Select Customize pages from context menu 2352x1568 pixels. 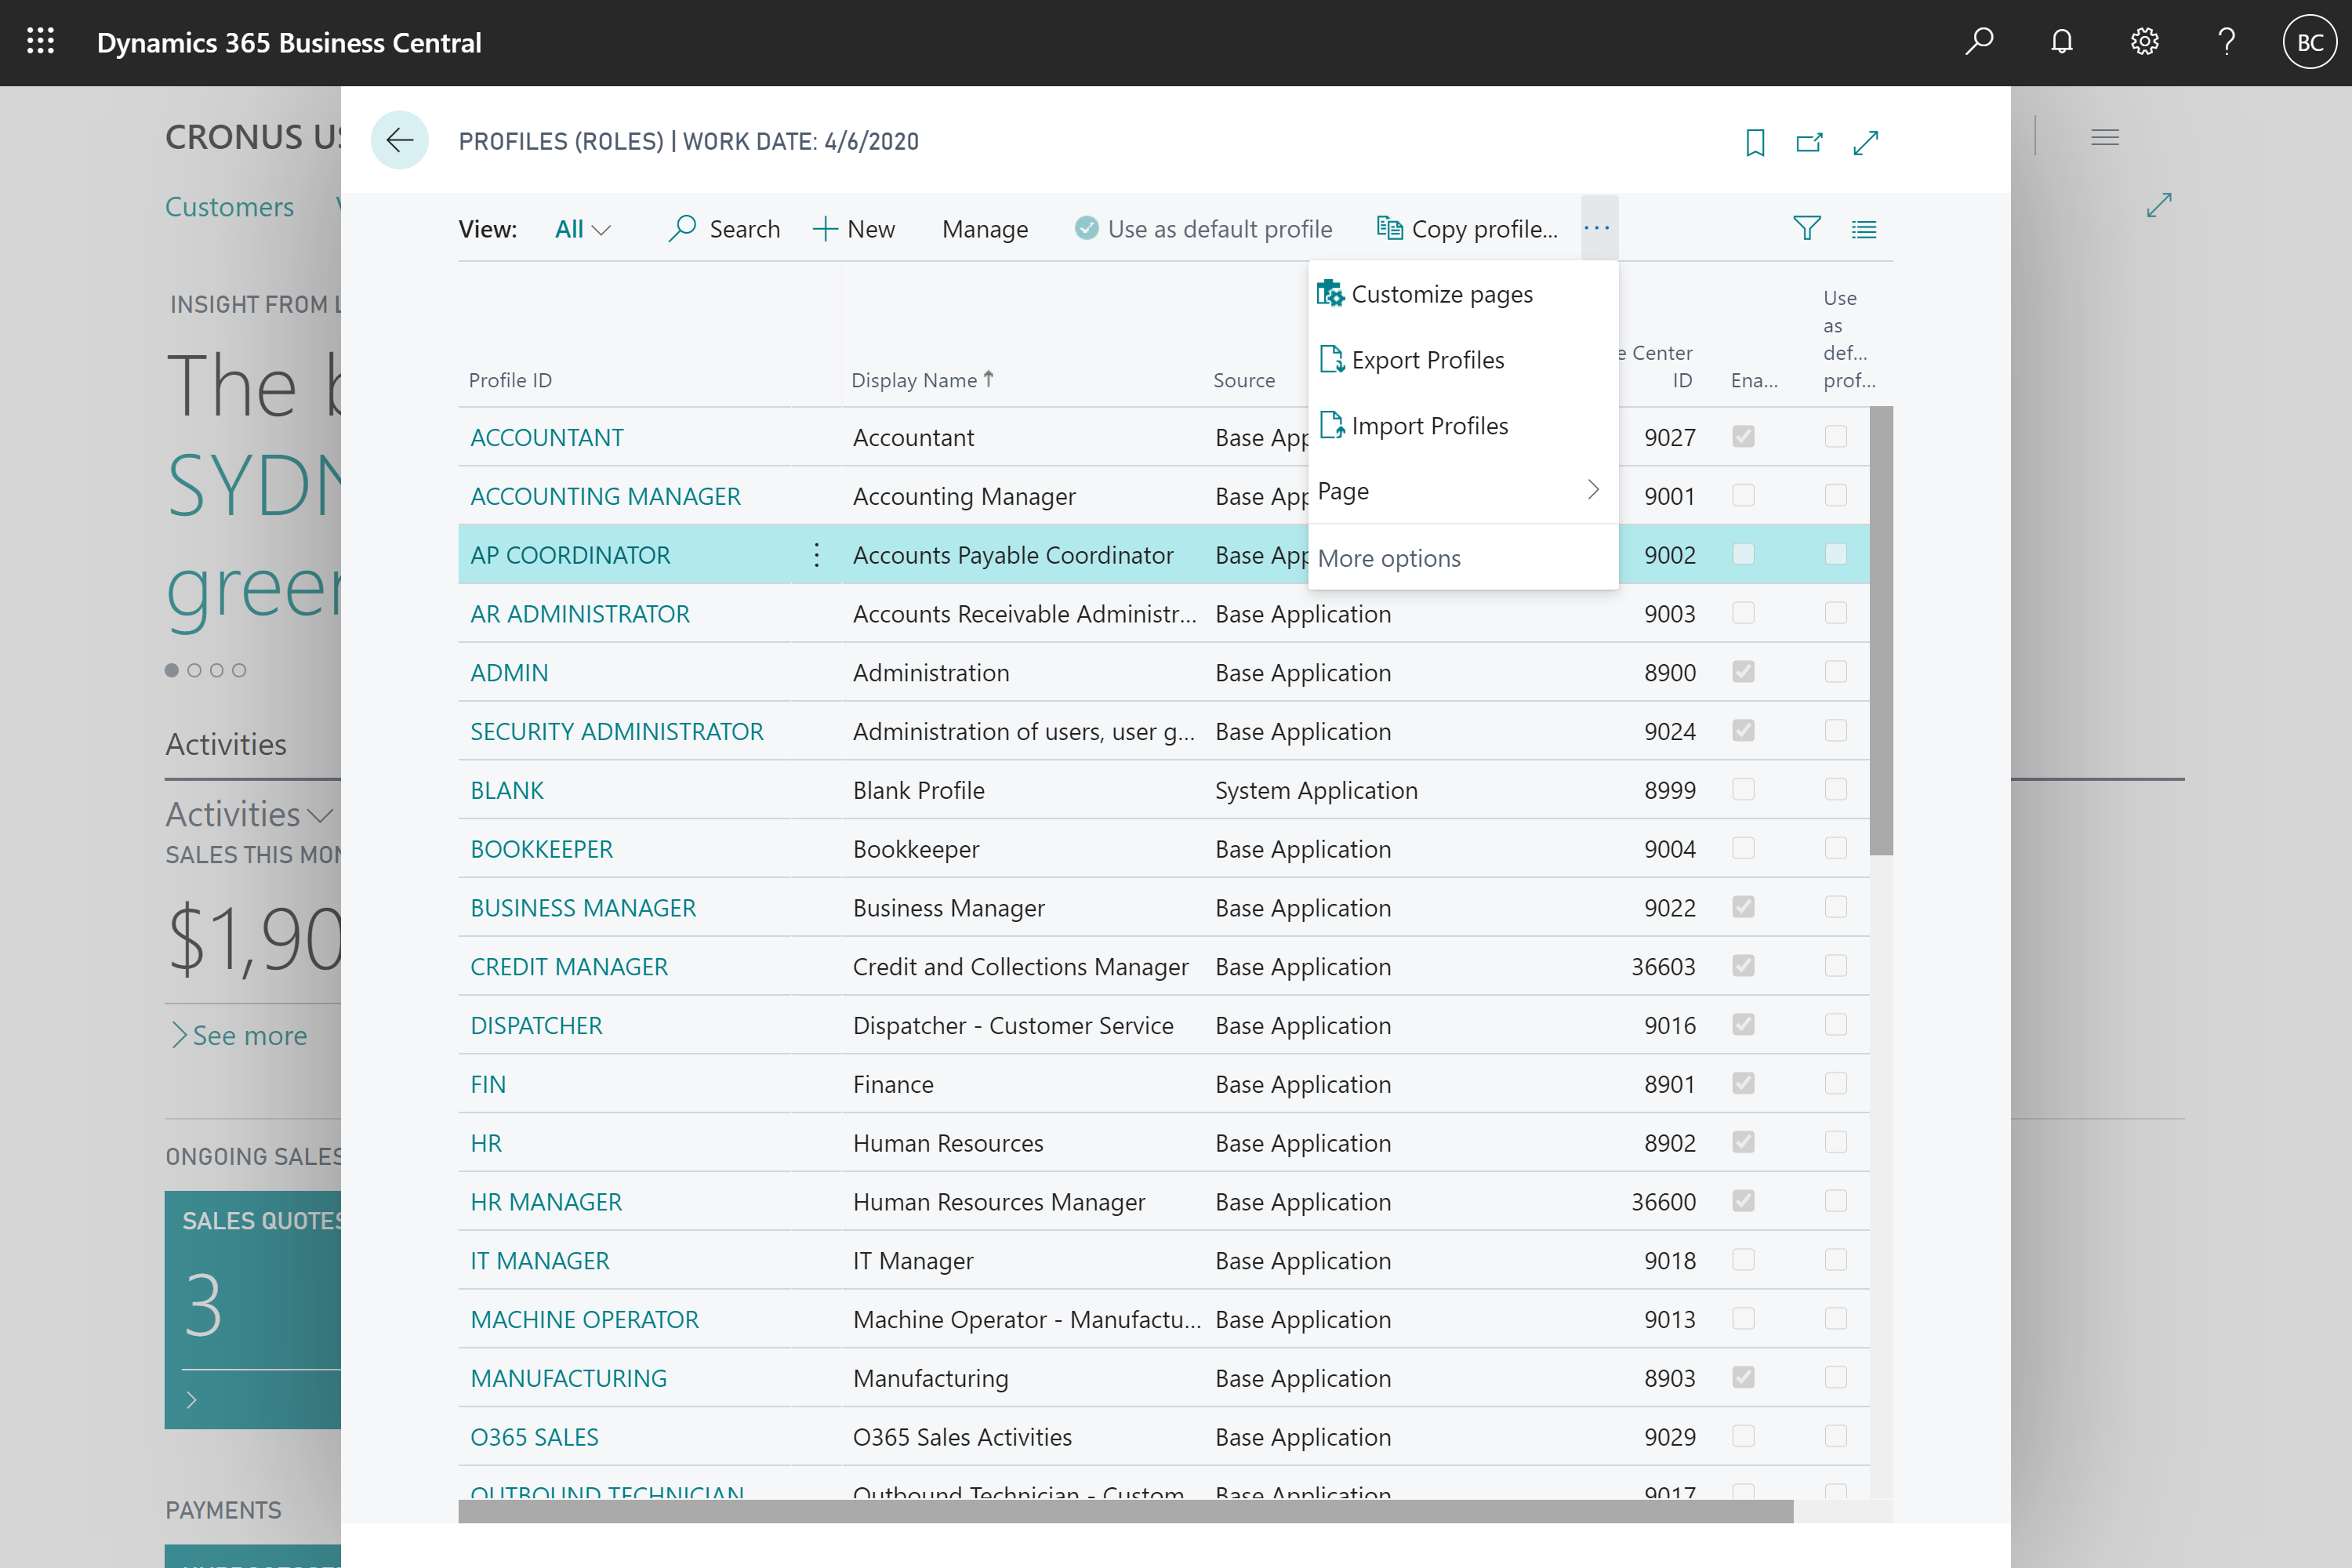point(1440,292)
